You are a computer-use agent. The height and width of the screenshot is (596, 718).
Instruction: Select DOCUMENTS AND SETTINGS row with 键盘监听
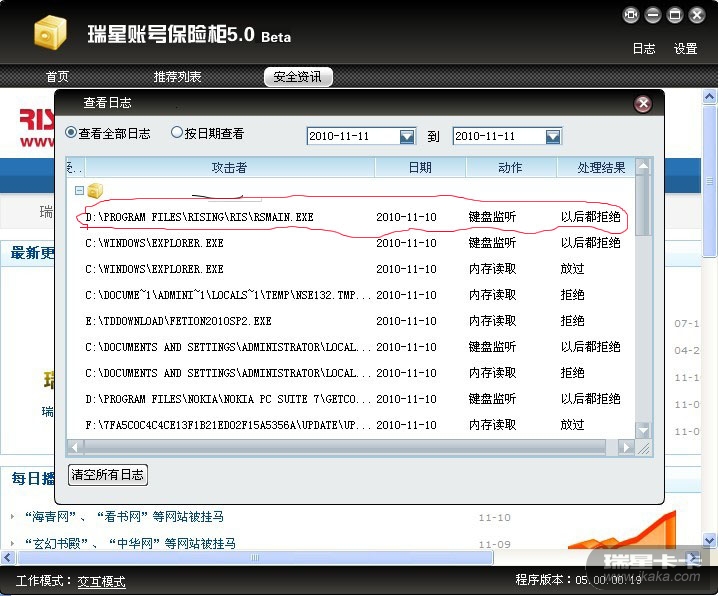click(350, 347)
